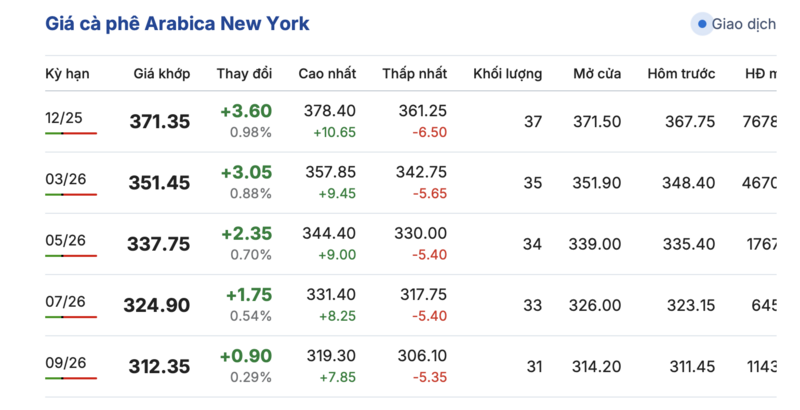Click the Mở cửa column header

(596, 74)
